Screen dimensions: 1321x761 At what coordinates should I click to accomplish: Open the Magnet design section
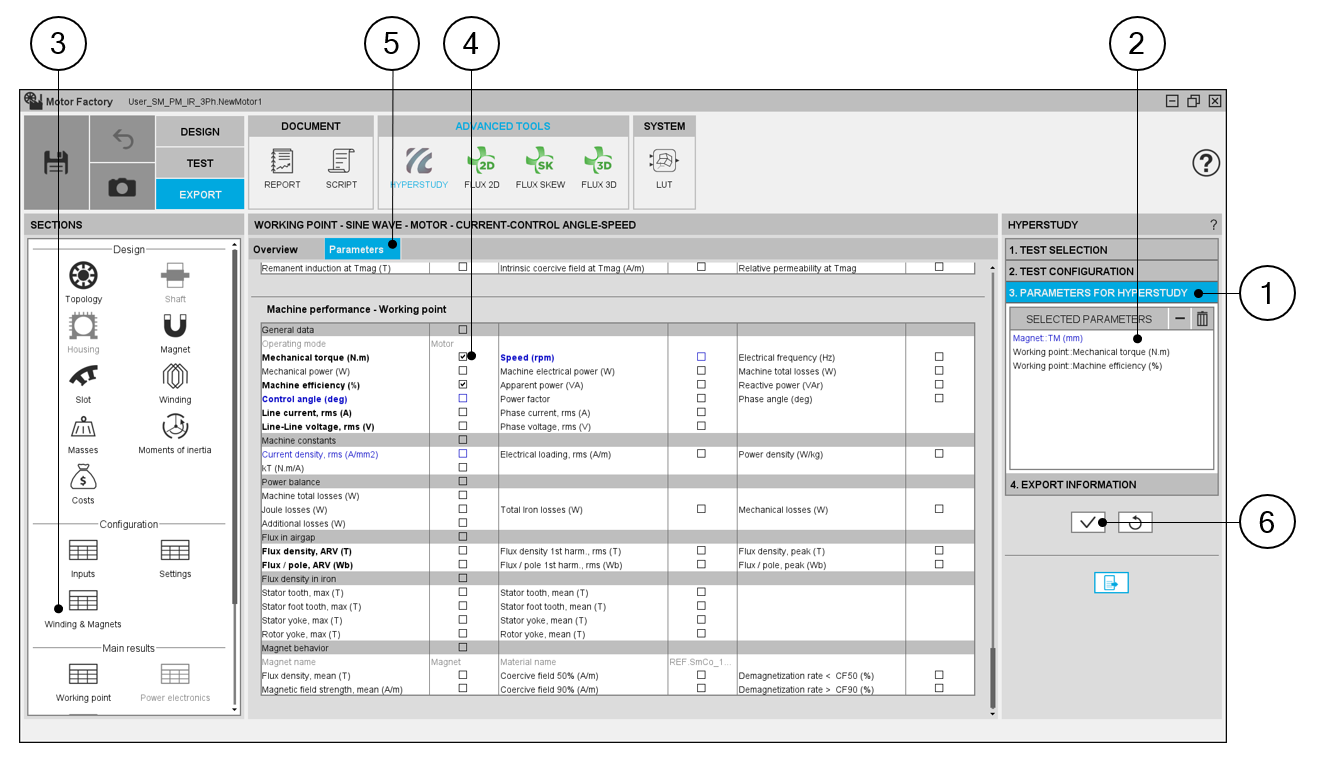click(x=175, y=332)
